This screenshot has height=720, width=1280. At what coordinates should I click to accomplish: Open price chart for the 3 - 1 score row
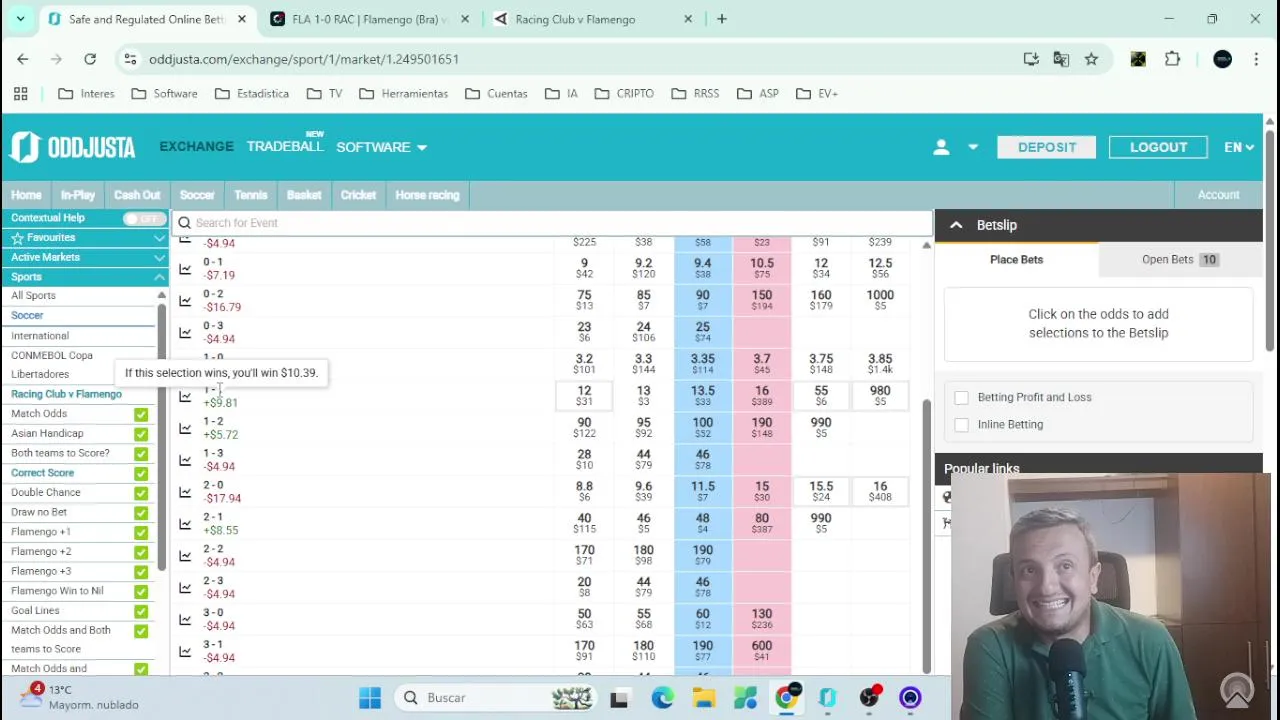(185, 652)
